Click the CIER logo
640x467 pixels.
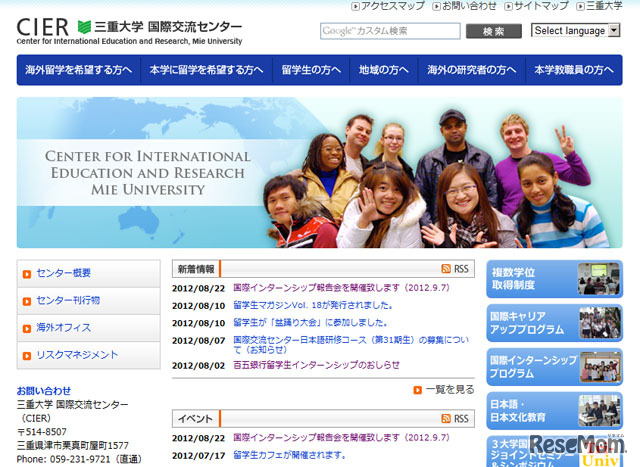pos(42,27)
